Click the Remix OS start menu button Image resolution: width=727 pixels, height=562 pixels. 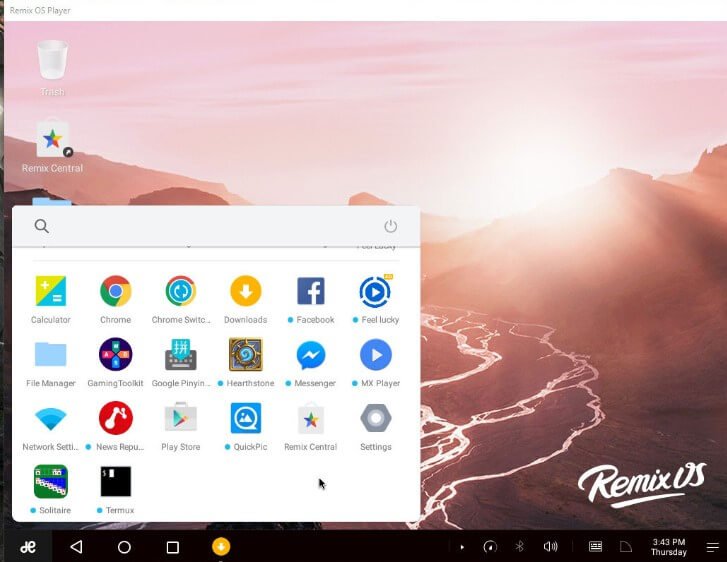tap(28, 547)
